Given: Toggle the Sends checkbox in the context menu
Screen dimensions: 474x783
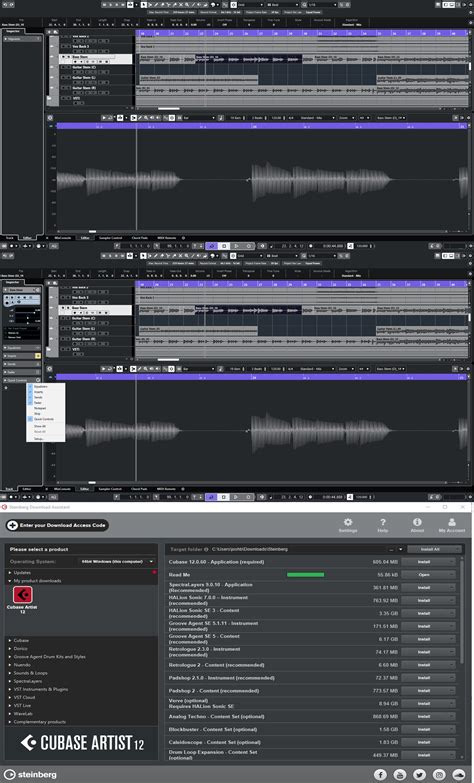Looking at the screenshot, I should click(x=30, y=397).
